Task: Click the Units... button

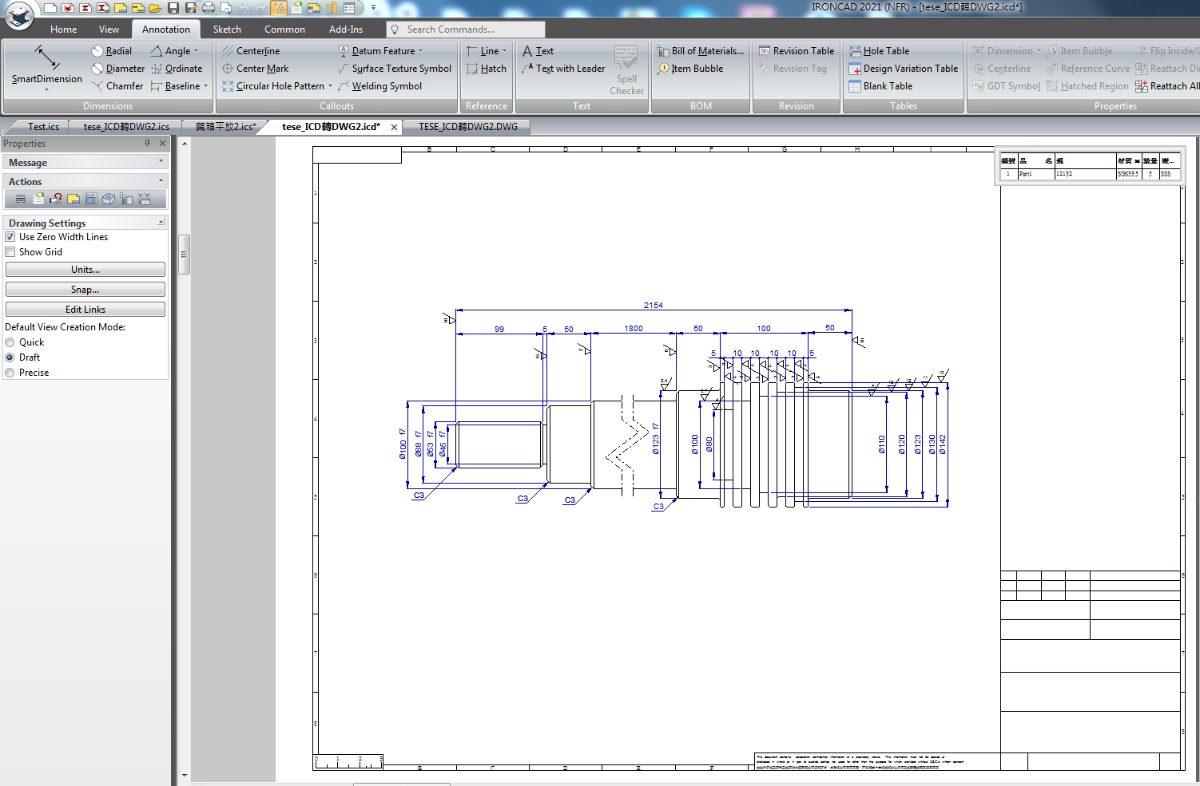Action: [x=85, y=270]
